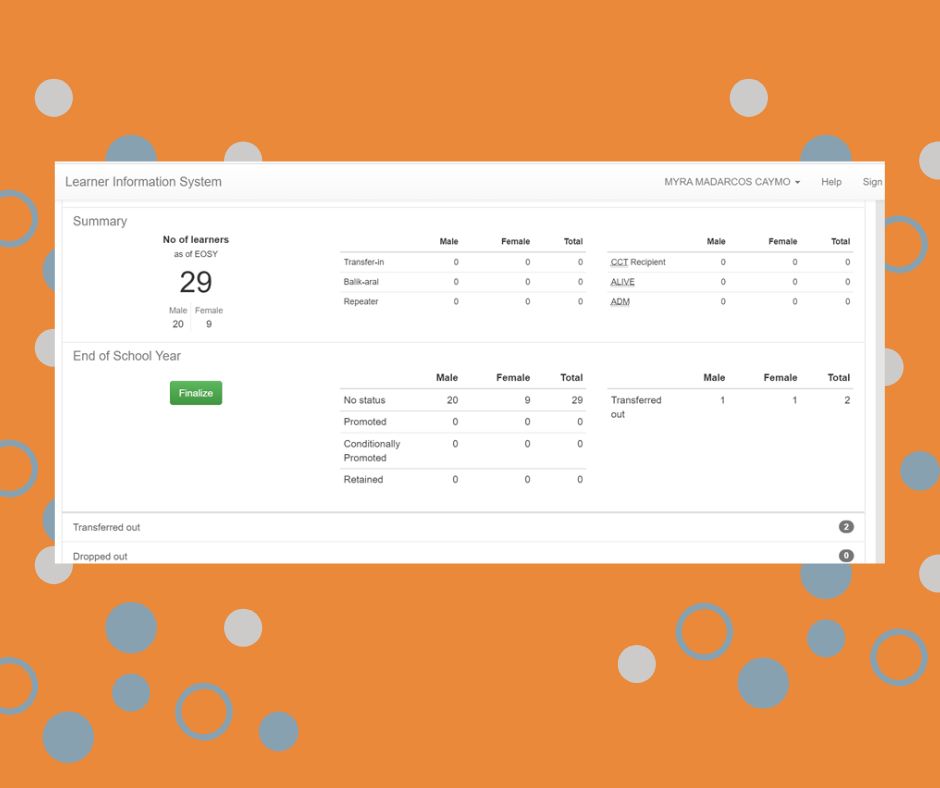
Task: Click the Dropped out count badge 0
Action: (x=846, y=555)
